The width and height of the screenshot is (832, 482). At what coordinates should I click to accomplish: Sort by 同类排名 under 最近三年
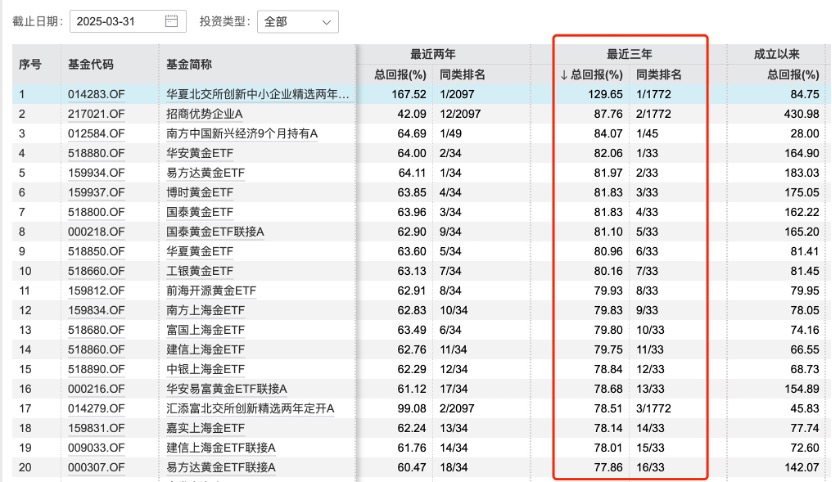[x=659, y=75]
